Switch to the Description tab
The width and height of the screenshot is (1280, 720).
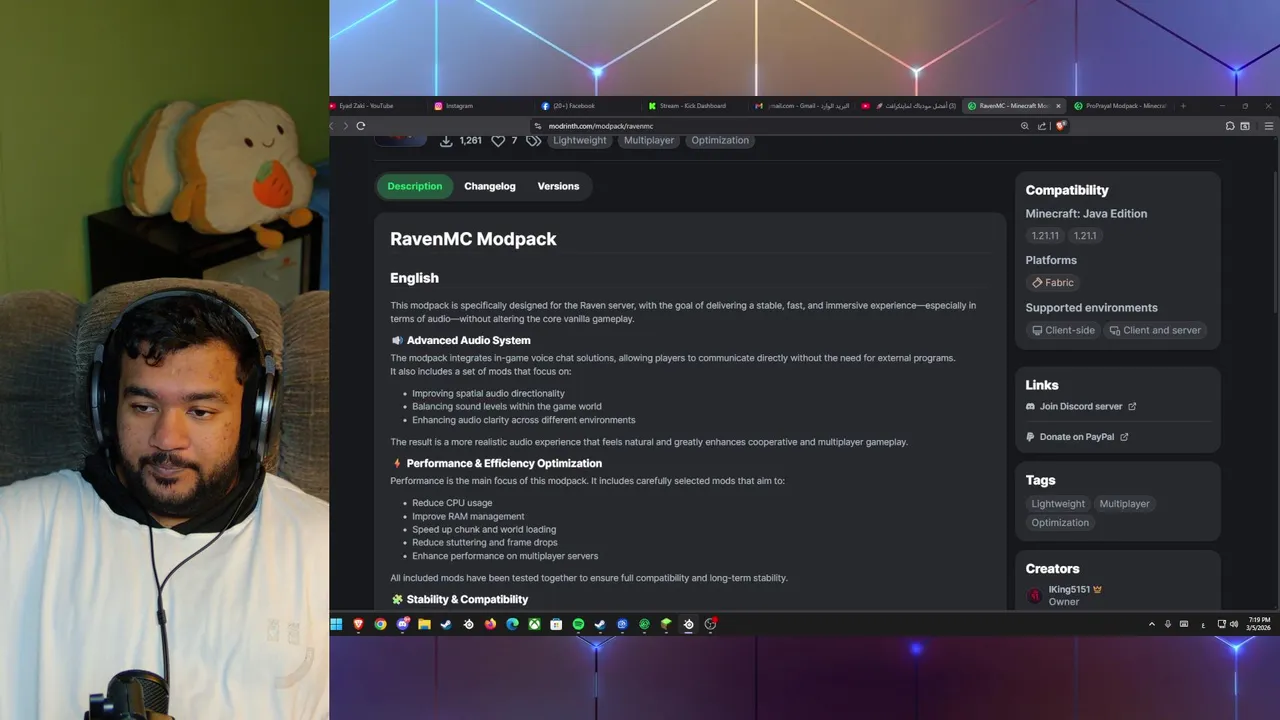tap(414, 186)
